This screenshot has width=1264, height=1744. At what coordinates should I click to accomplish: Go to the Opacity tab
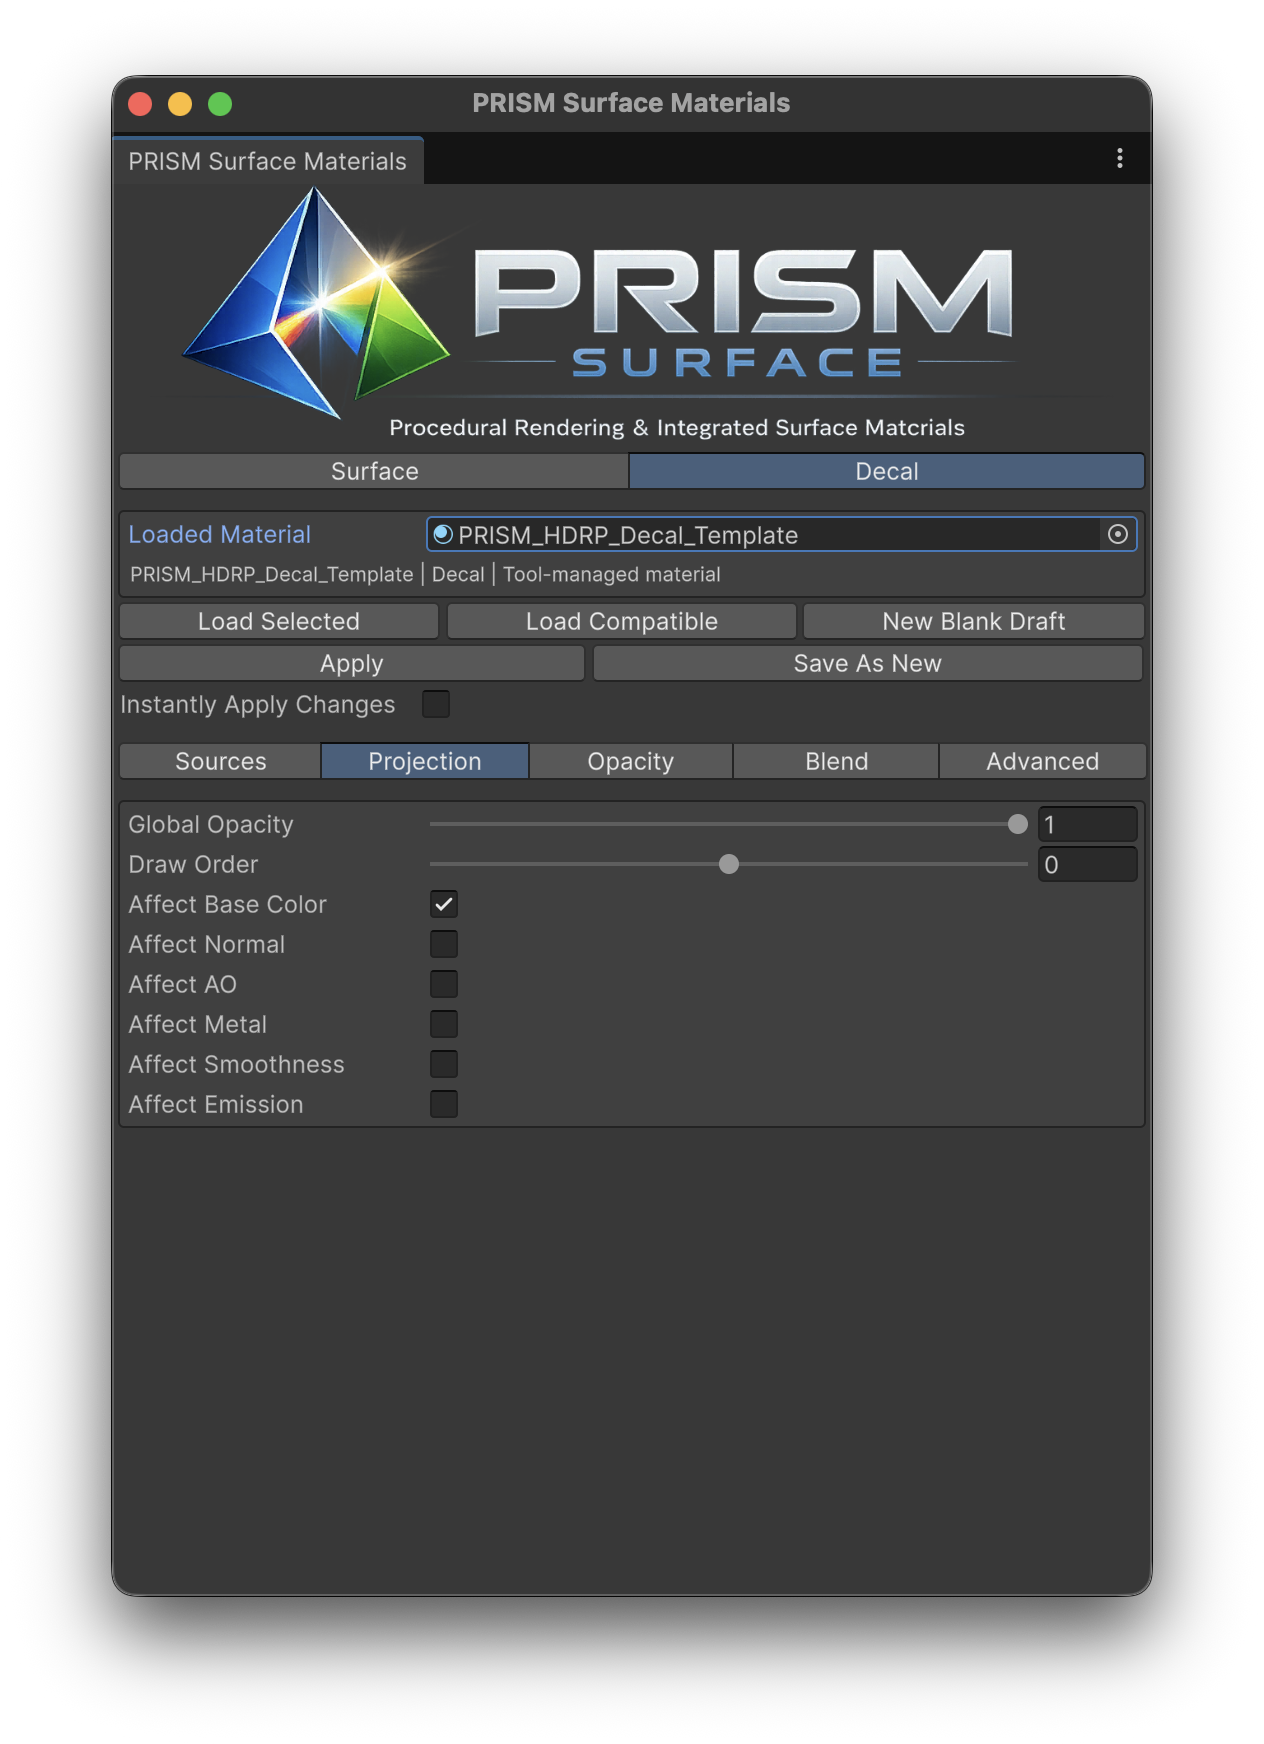[x=631, y=761]
